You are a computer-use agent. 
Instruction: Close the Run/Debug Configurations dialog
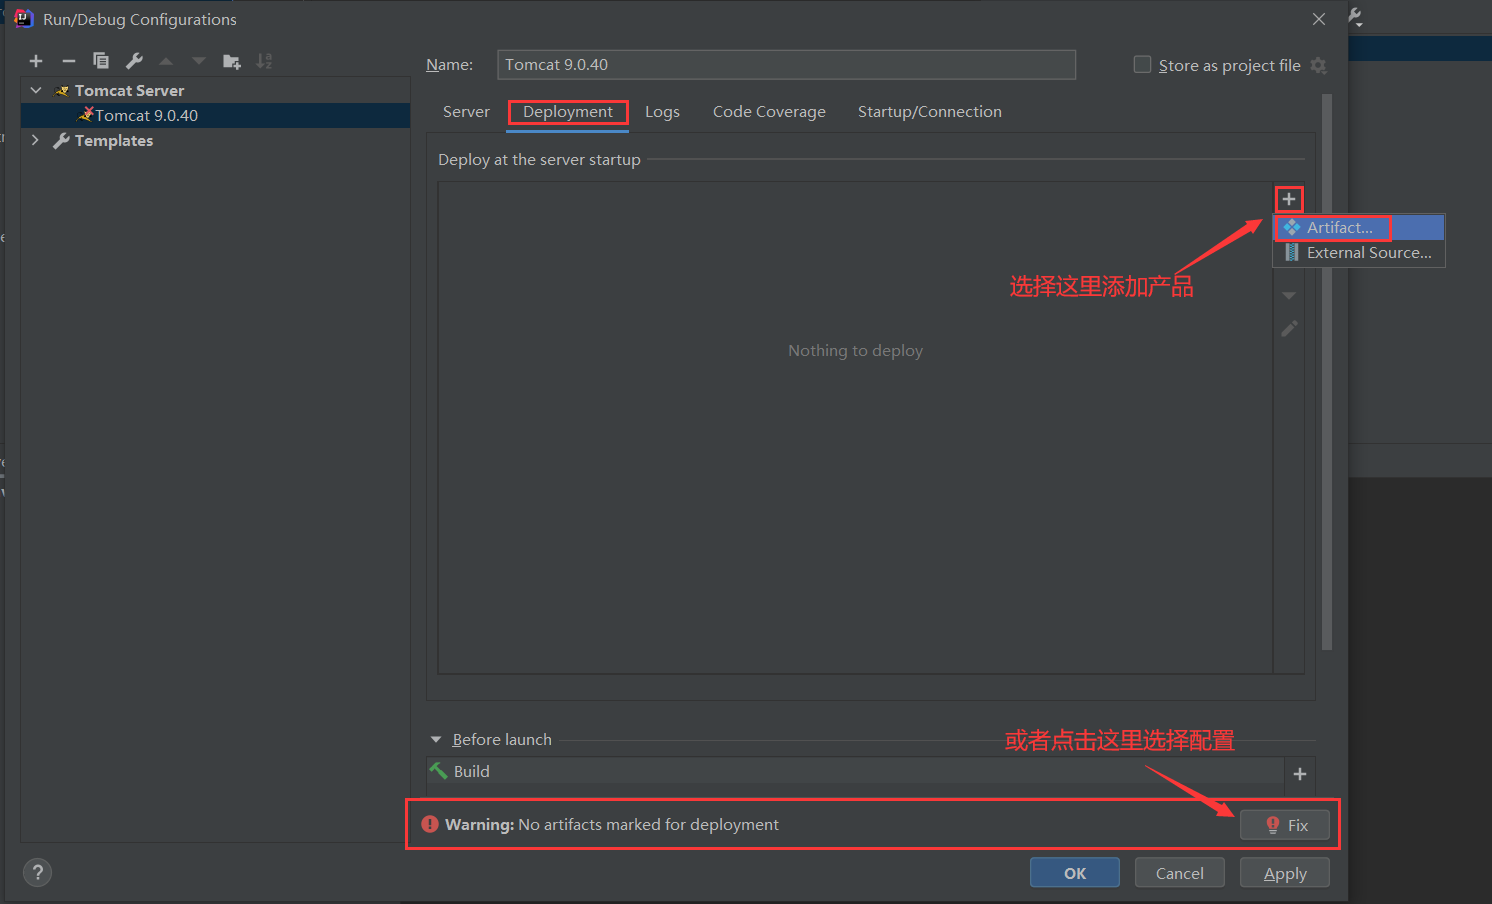point(1319,19)
